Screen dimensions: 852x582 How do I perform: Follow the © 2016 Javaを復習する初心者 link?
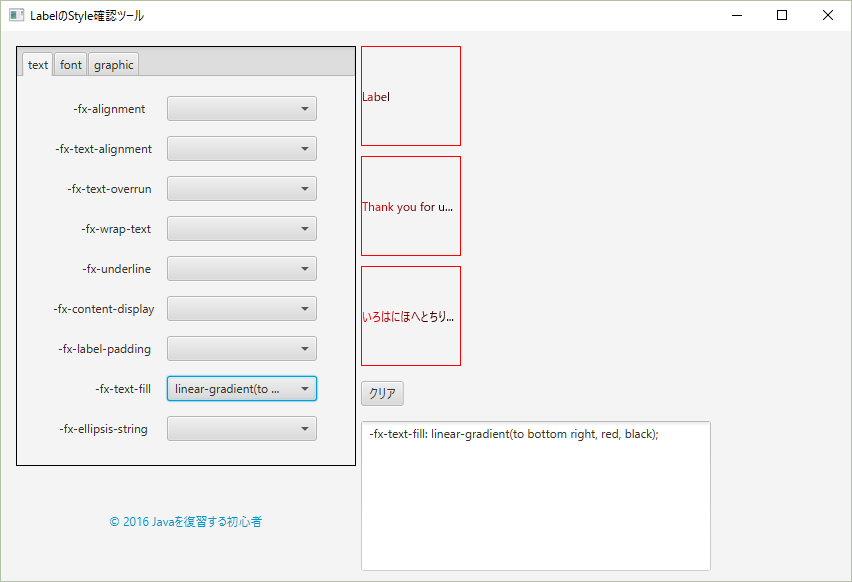click(x=186, y=521)
